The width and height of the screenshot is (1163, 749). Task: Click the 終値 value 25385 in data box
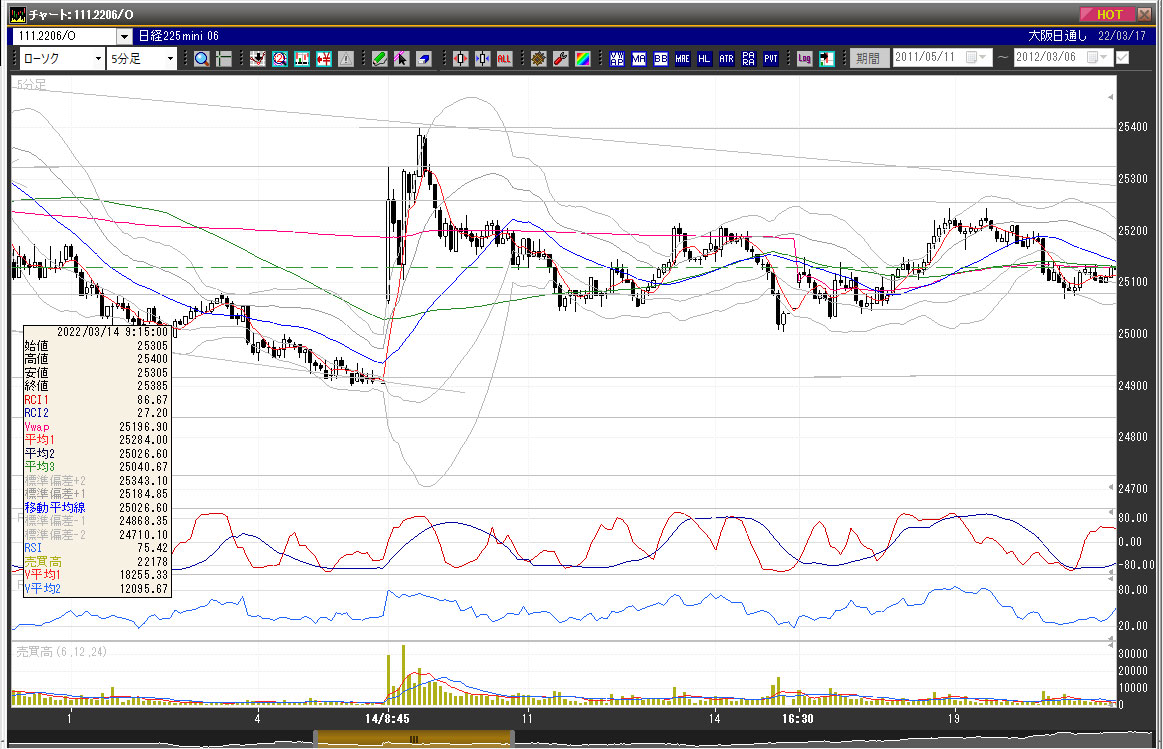[x=152, y=386]
